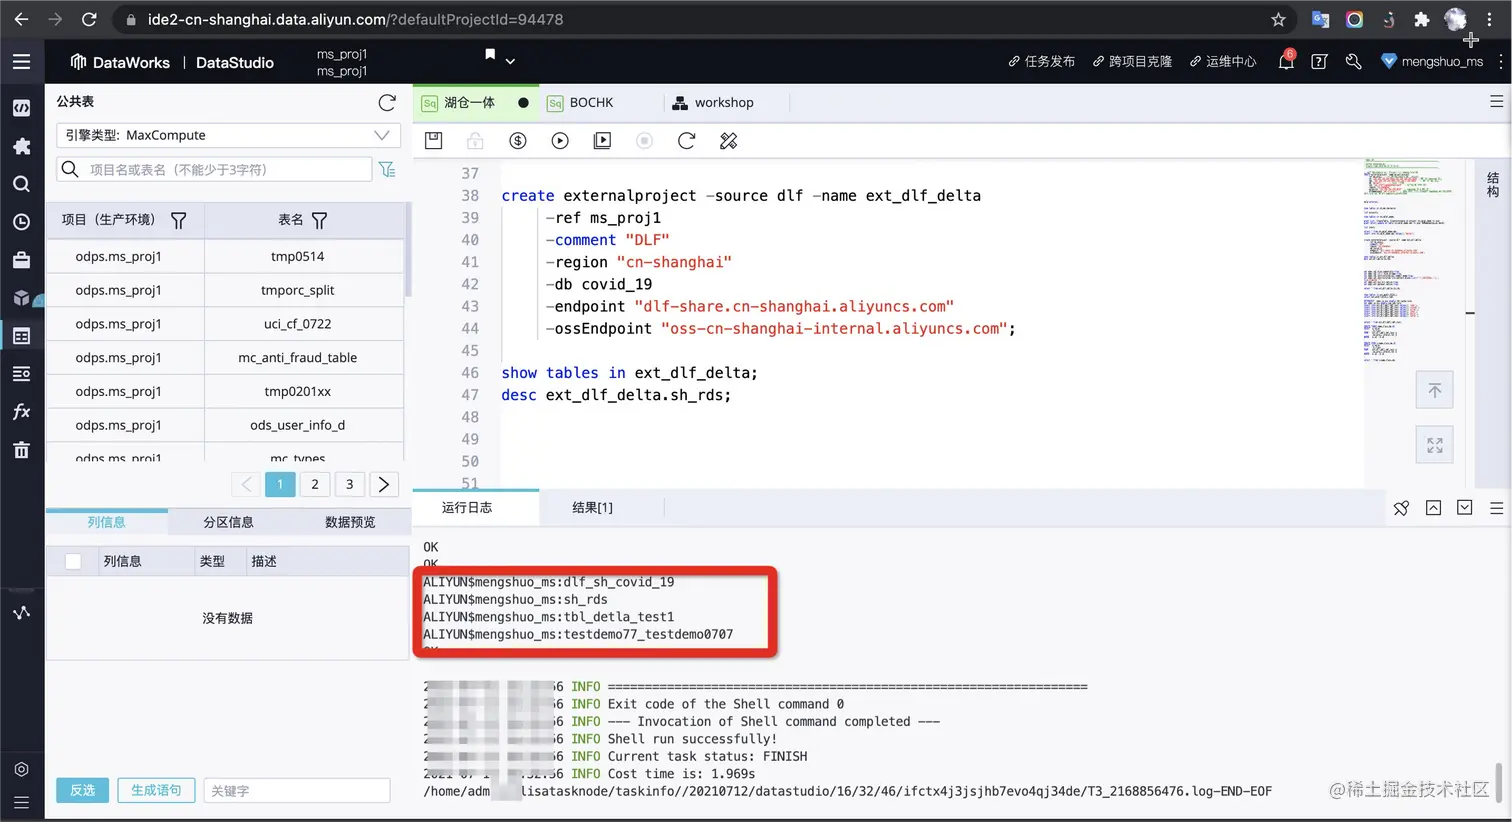Click the filter icon beside table search
Image resolution: width=1512 pixels, height=822 pixels.
[x=387, y=169]
